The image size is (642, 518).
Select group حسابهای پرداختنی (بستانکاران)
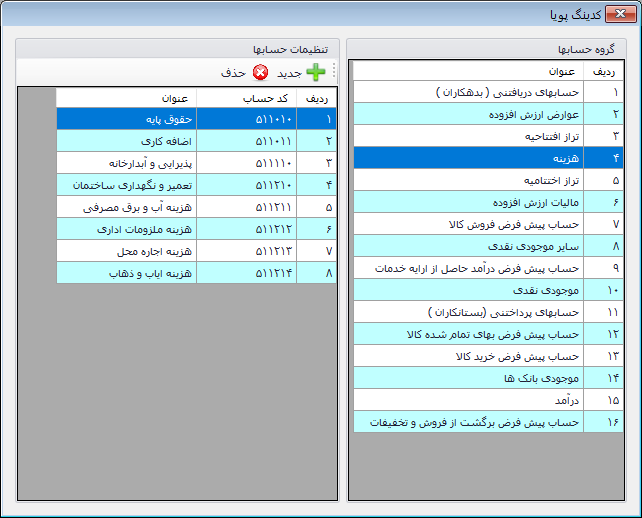488,312
